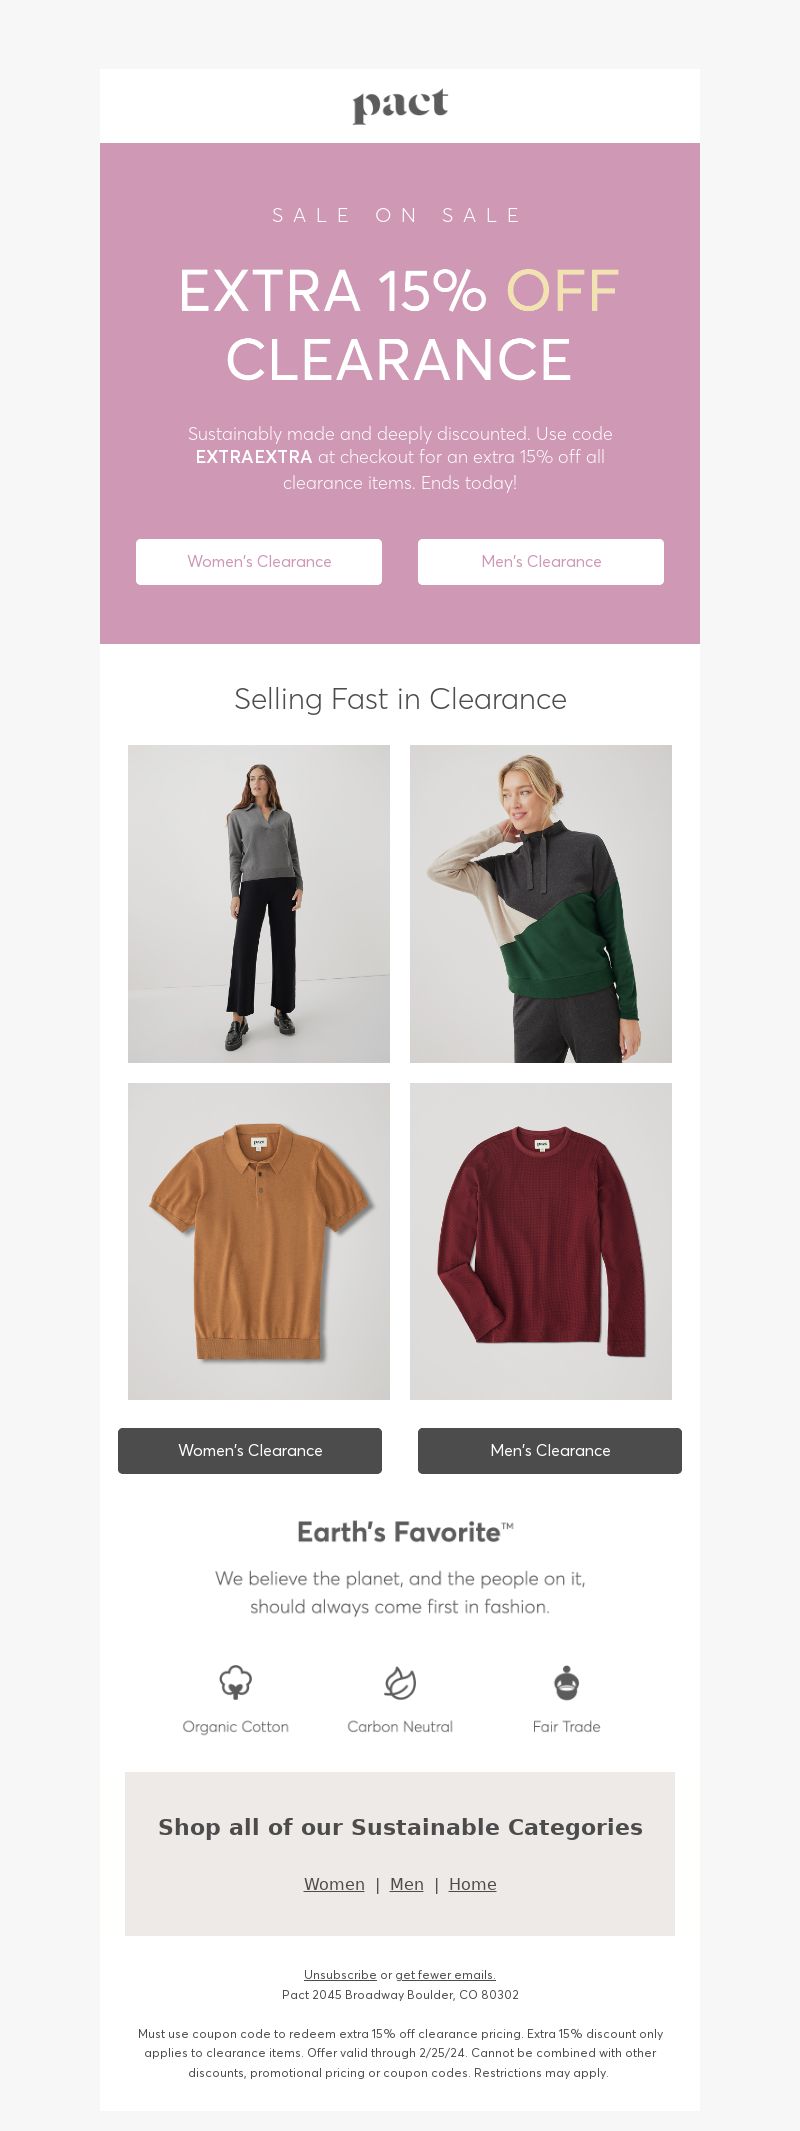Click the Organic Cotton icon
The width and height of the screenshot is (800, 2131).
[236, 1682]
